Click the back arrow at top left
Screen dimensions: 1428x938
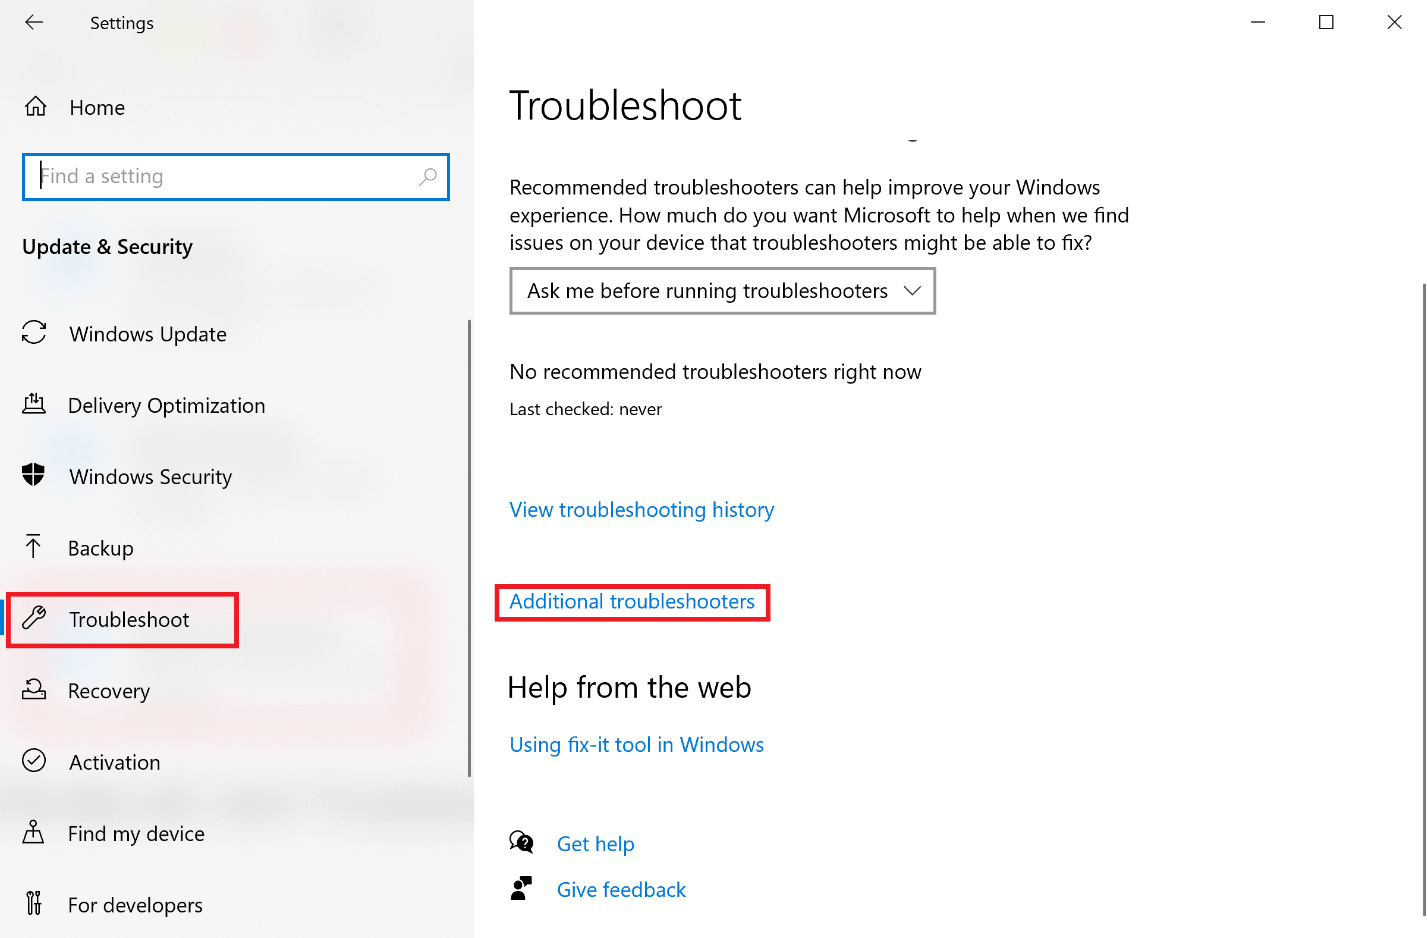pos(34,22)
